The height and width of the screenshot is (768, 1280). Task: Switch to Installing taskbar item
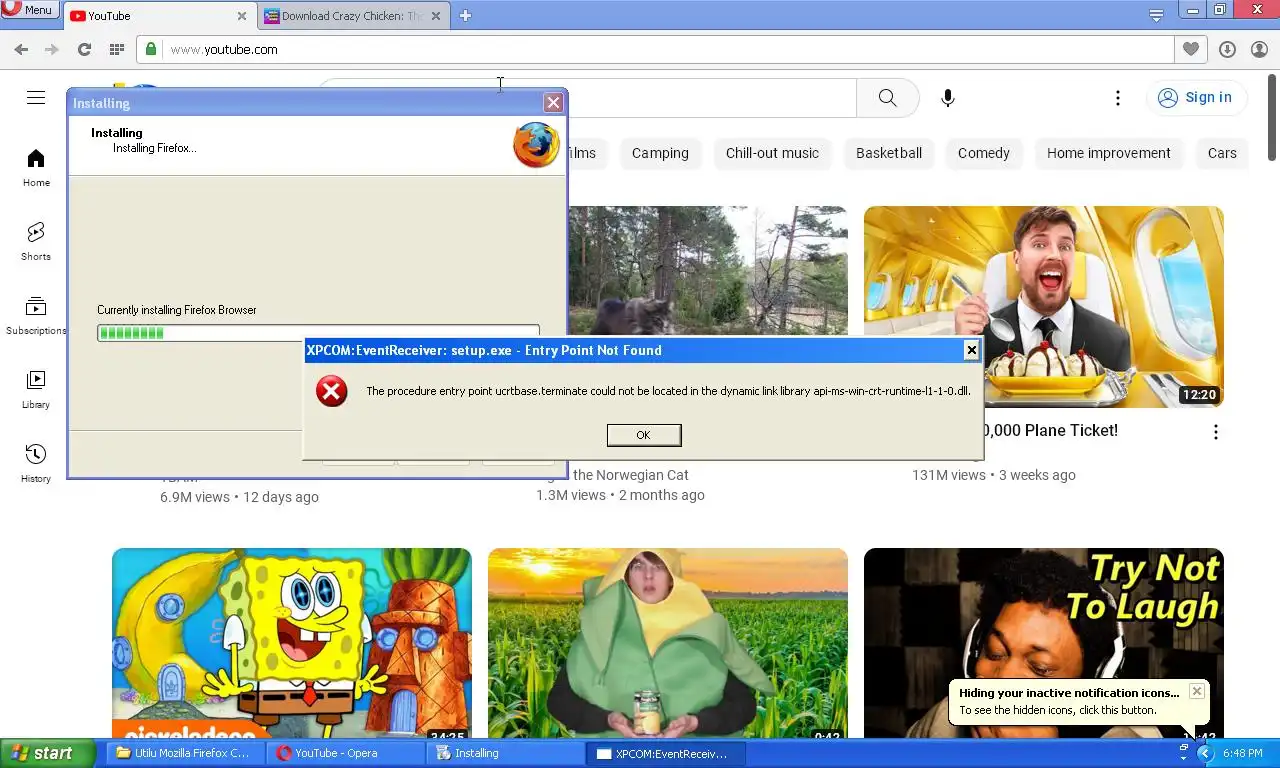(505, 753)
